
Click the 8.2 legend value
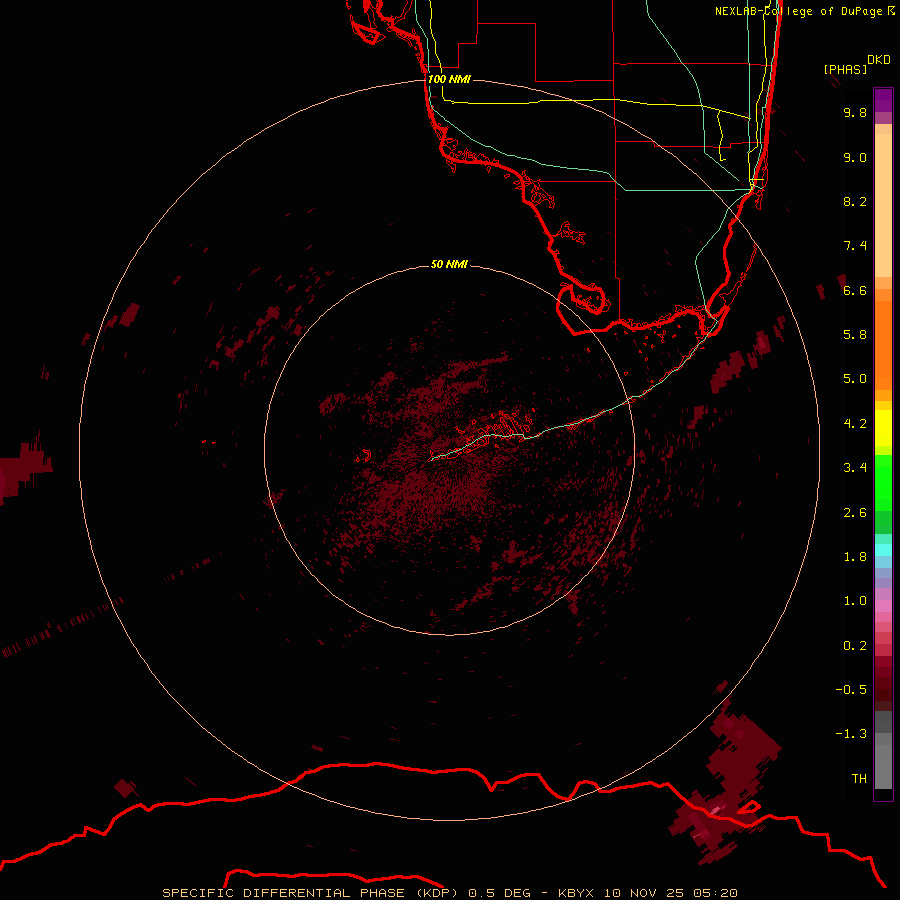point(855,201)
